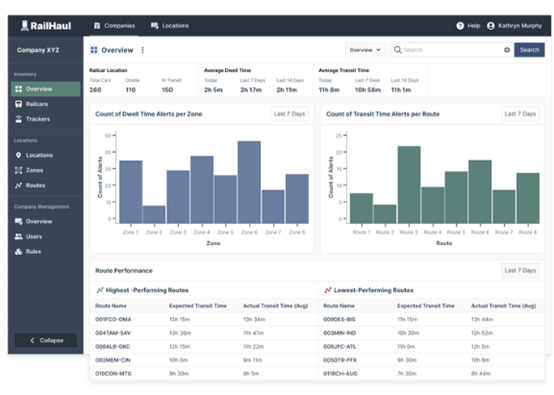Screen dimensions: 554x395
Task: Click Route Name header in Lowest-Performing table
Action: tap(339, 306)
